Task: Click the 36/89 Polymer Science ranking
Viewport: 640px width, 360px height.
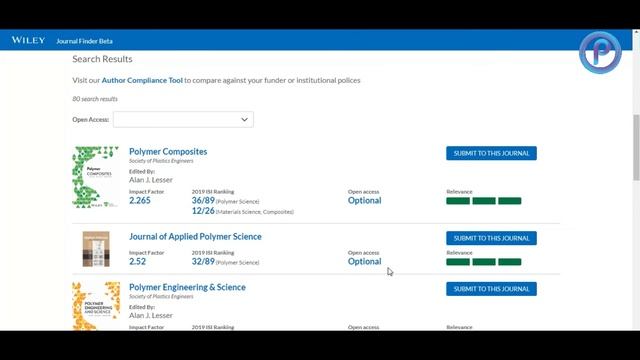Action: point(225,200)
